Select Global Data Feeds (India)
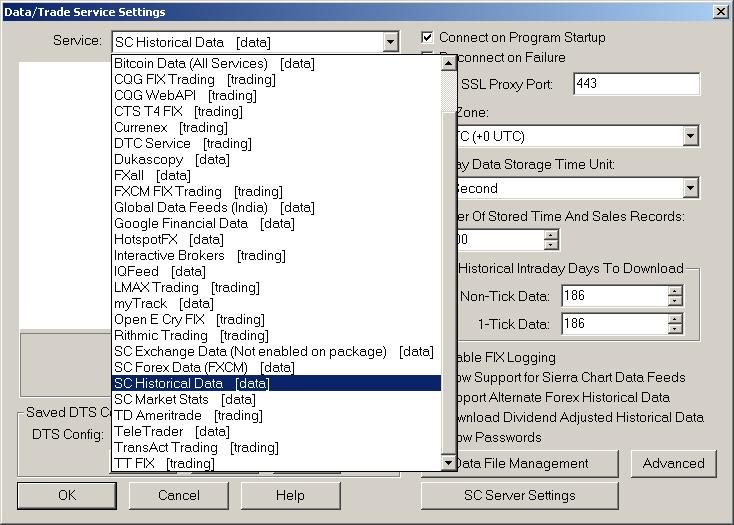Viewport: 734px width, 525px height. [277, 207]
